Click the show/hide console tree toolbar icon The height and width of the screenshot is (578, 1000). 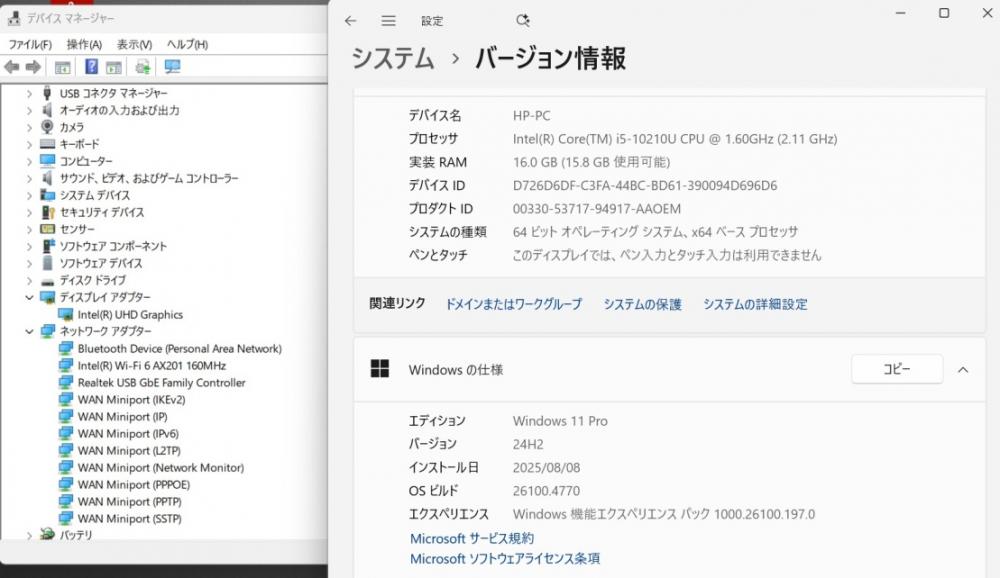(x=62, y=66)
